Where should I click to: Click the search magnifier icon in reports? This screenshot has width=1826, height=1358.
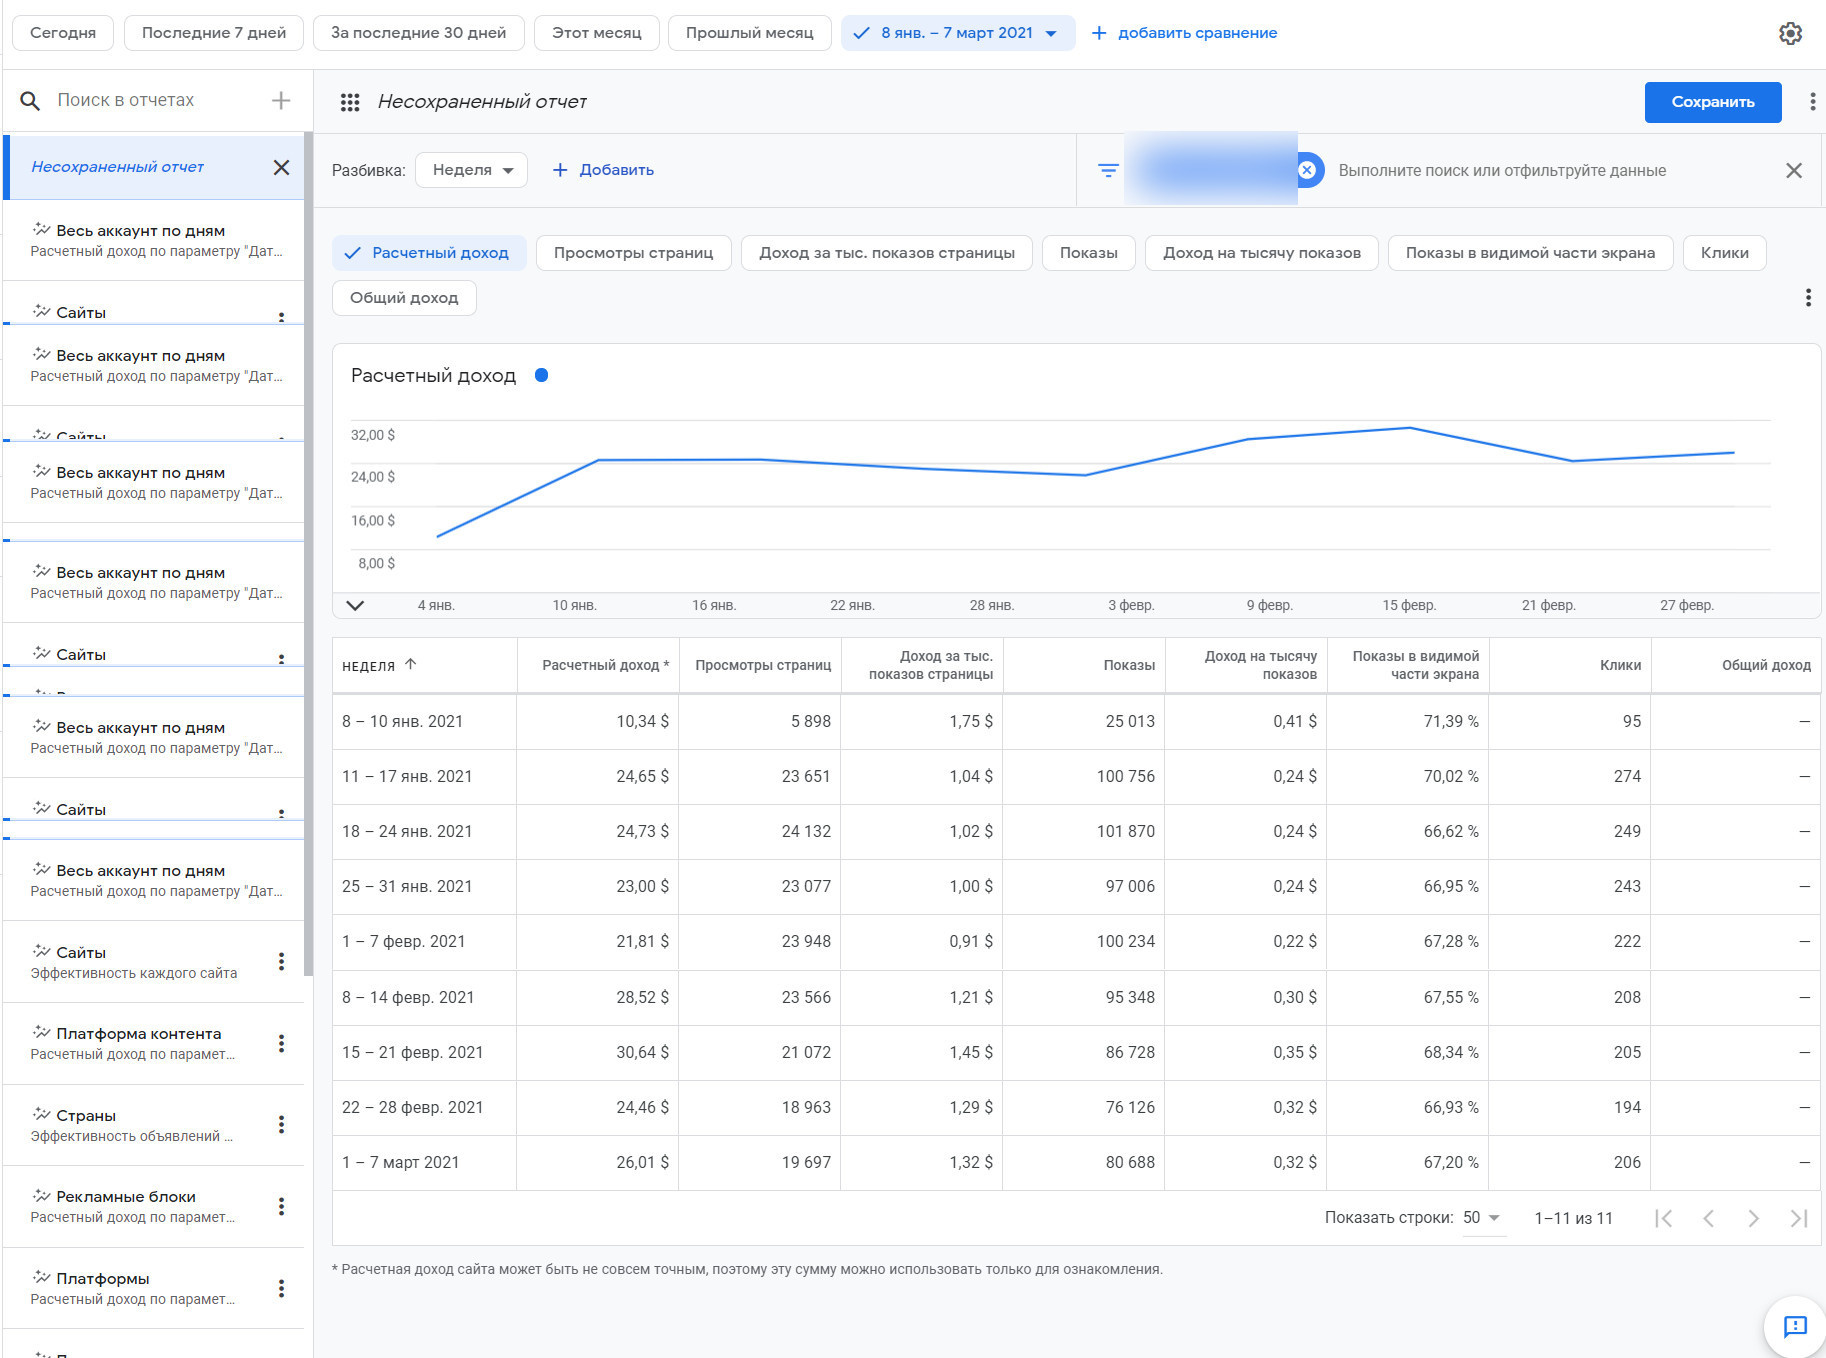coord(30,101)
